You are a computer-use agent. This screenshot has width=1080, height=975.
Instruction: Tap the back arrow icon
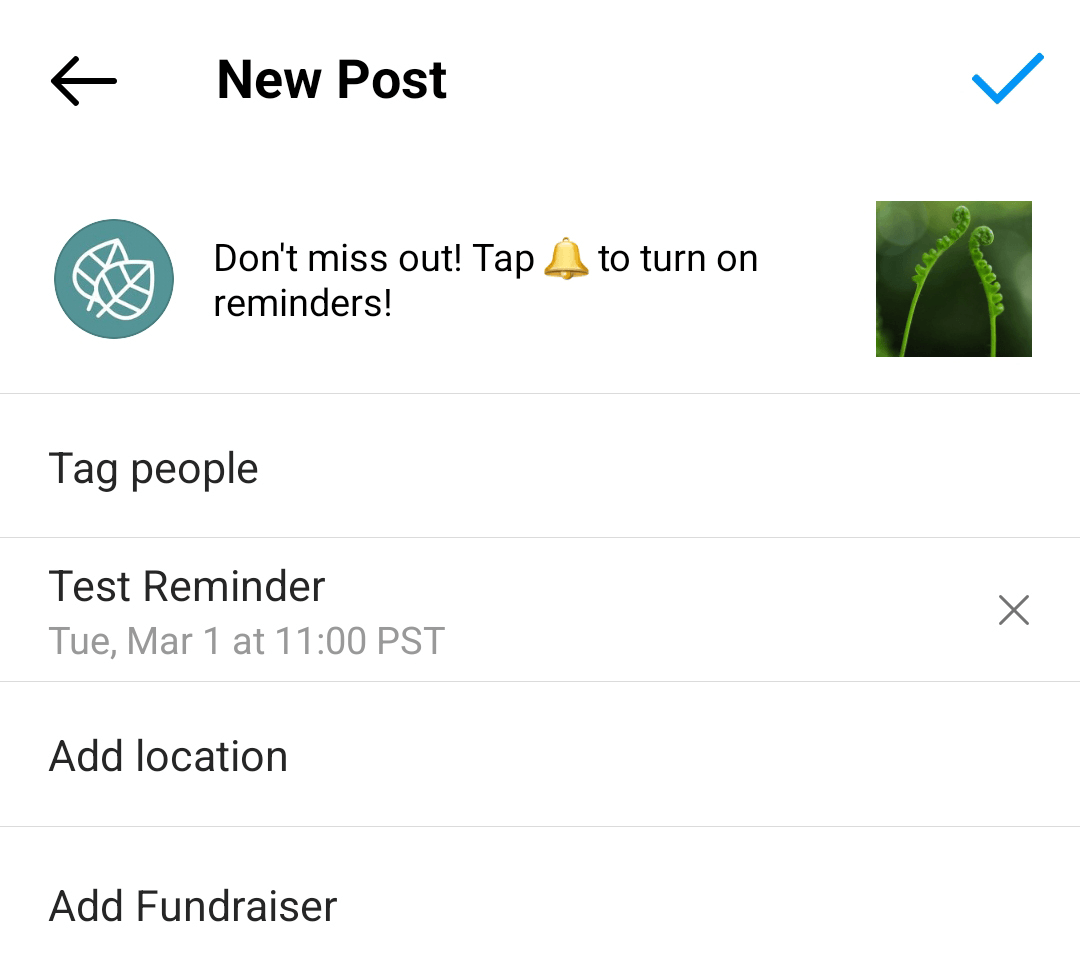tap(84, 81)
